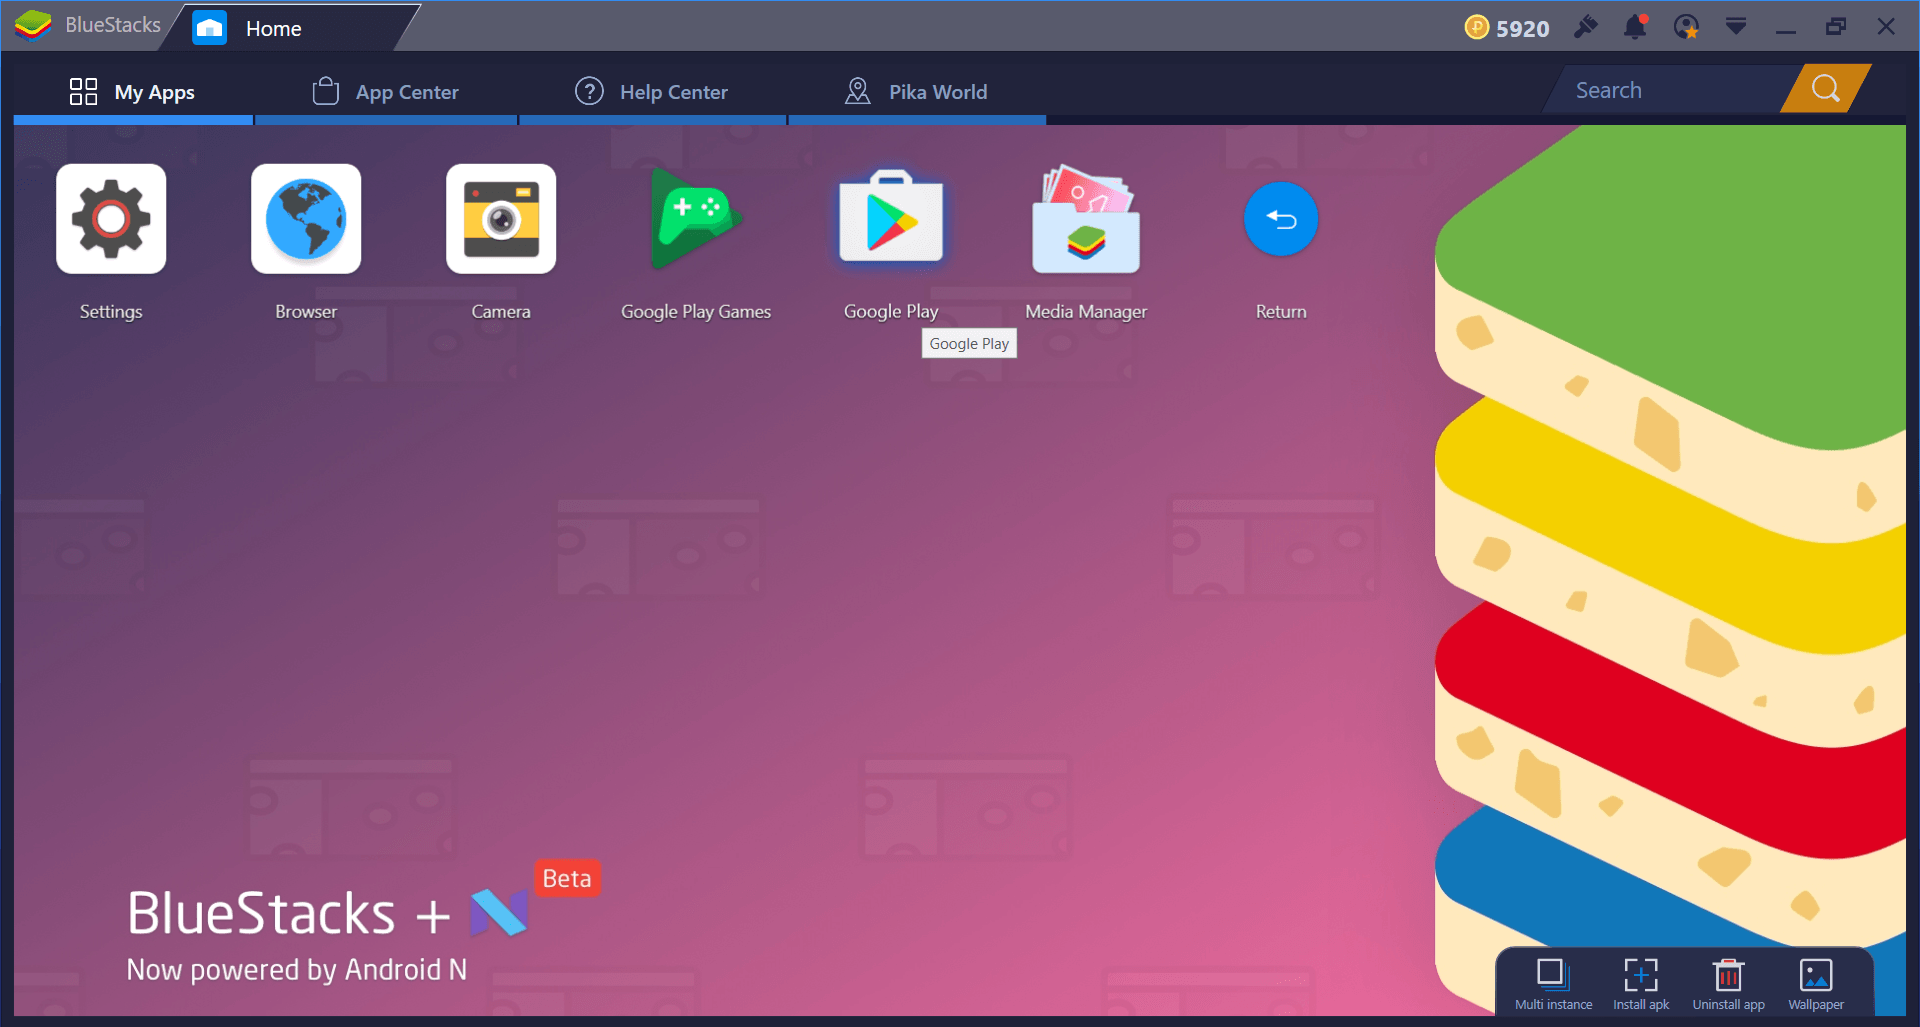Switch to the My Apps tab

point(133,92)
